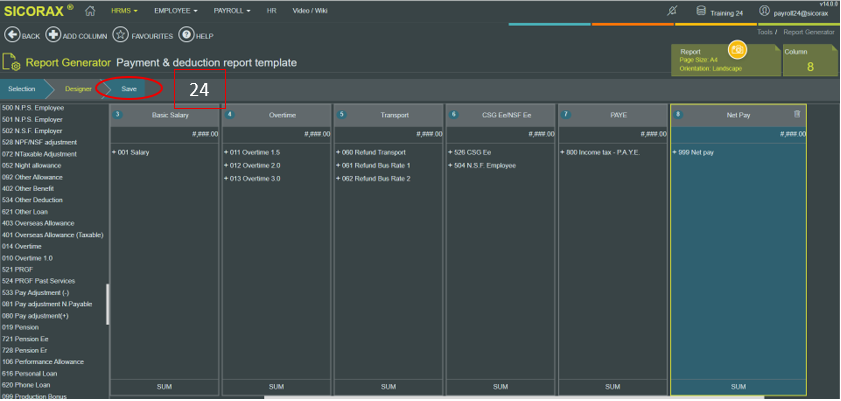The image size is (841, 401).
Task: Click 012 Overtime 2.0 item
Action: click(252, 165)
